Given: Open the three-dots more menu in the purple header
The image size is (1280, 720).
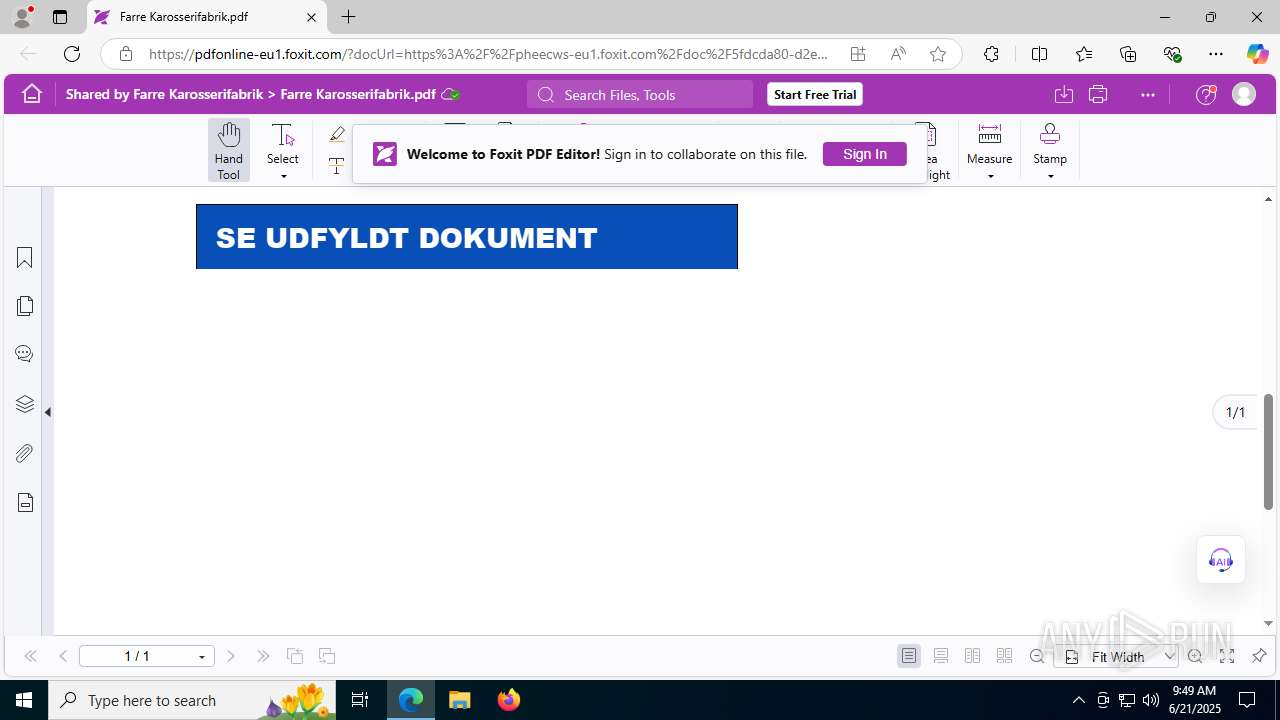Looking at the screenshot, I should tap(1147, 94).
